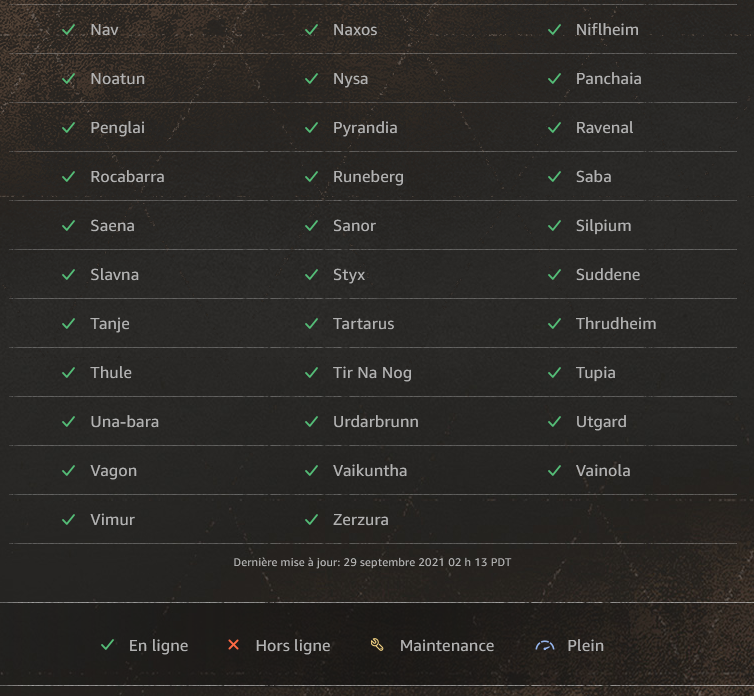The height and width of the screenshot is (696, 754).
Task: Click the Maintenance legend label
Action: 447,646
